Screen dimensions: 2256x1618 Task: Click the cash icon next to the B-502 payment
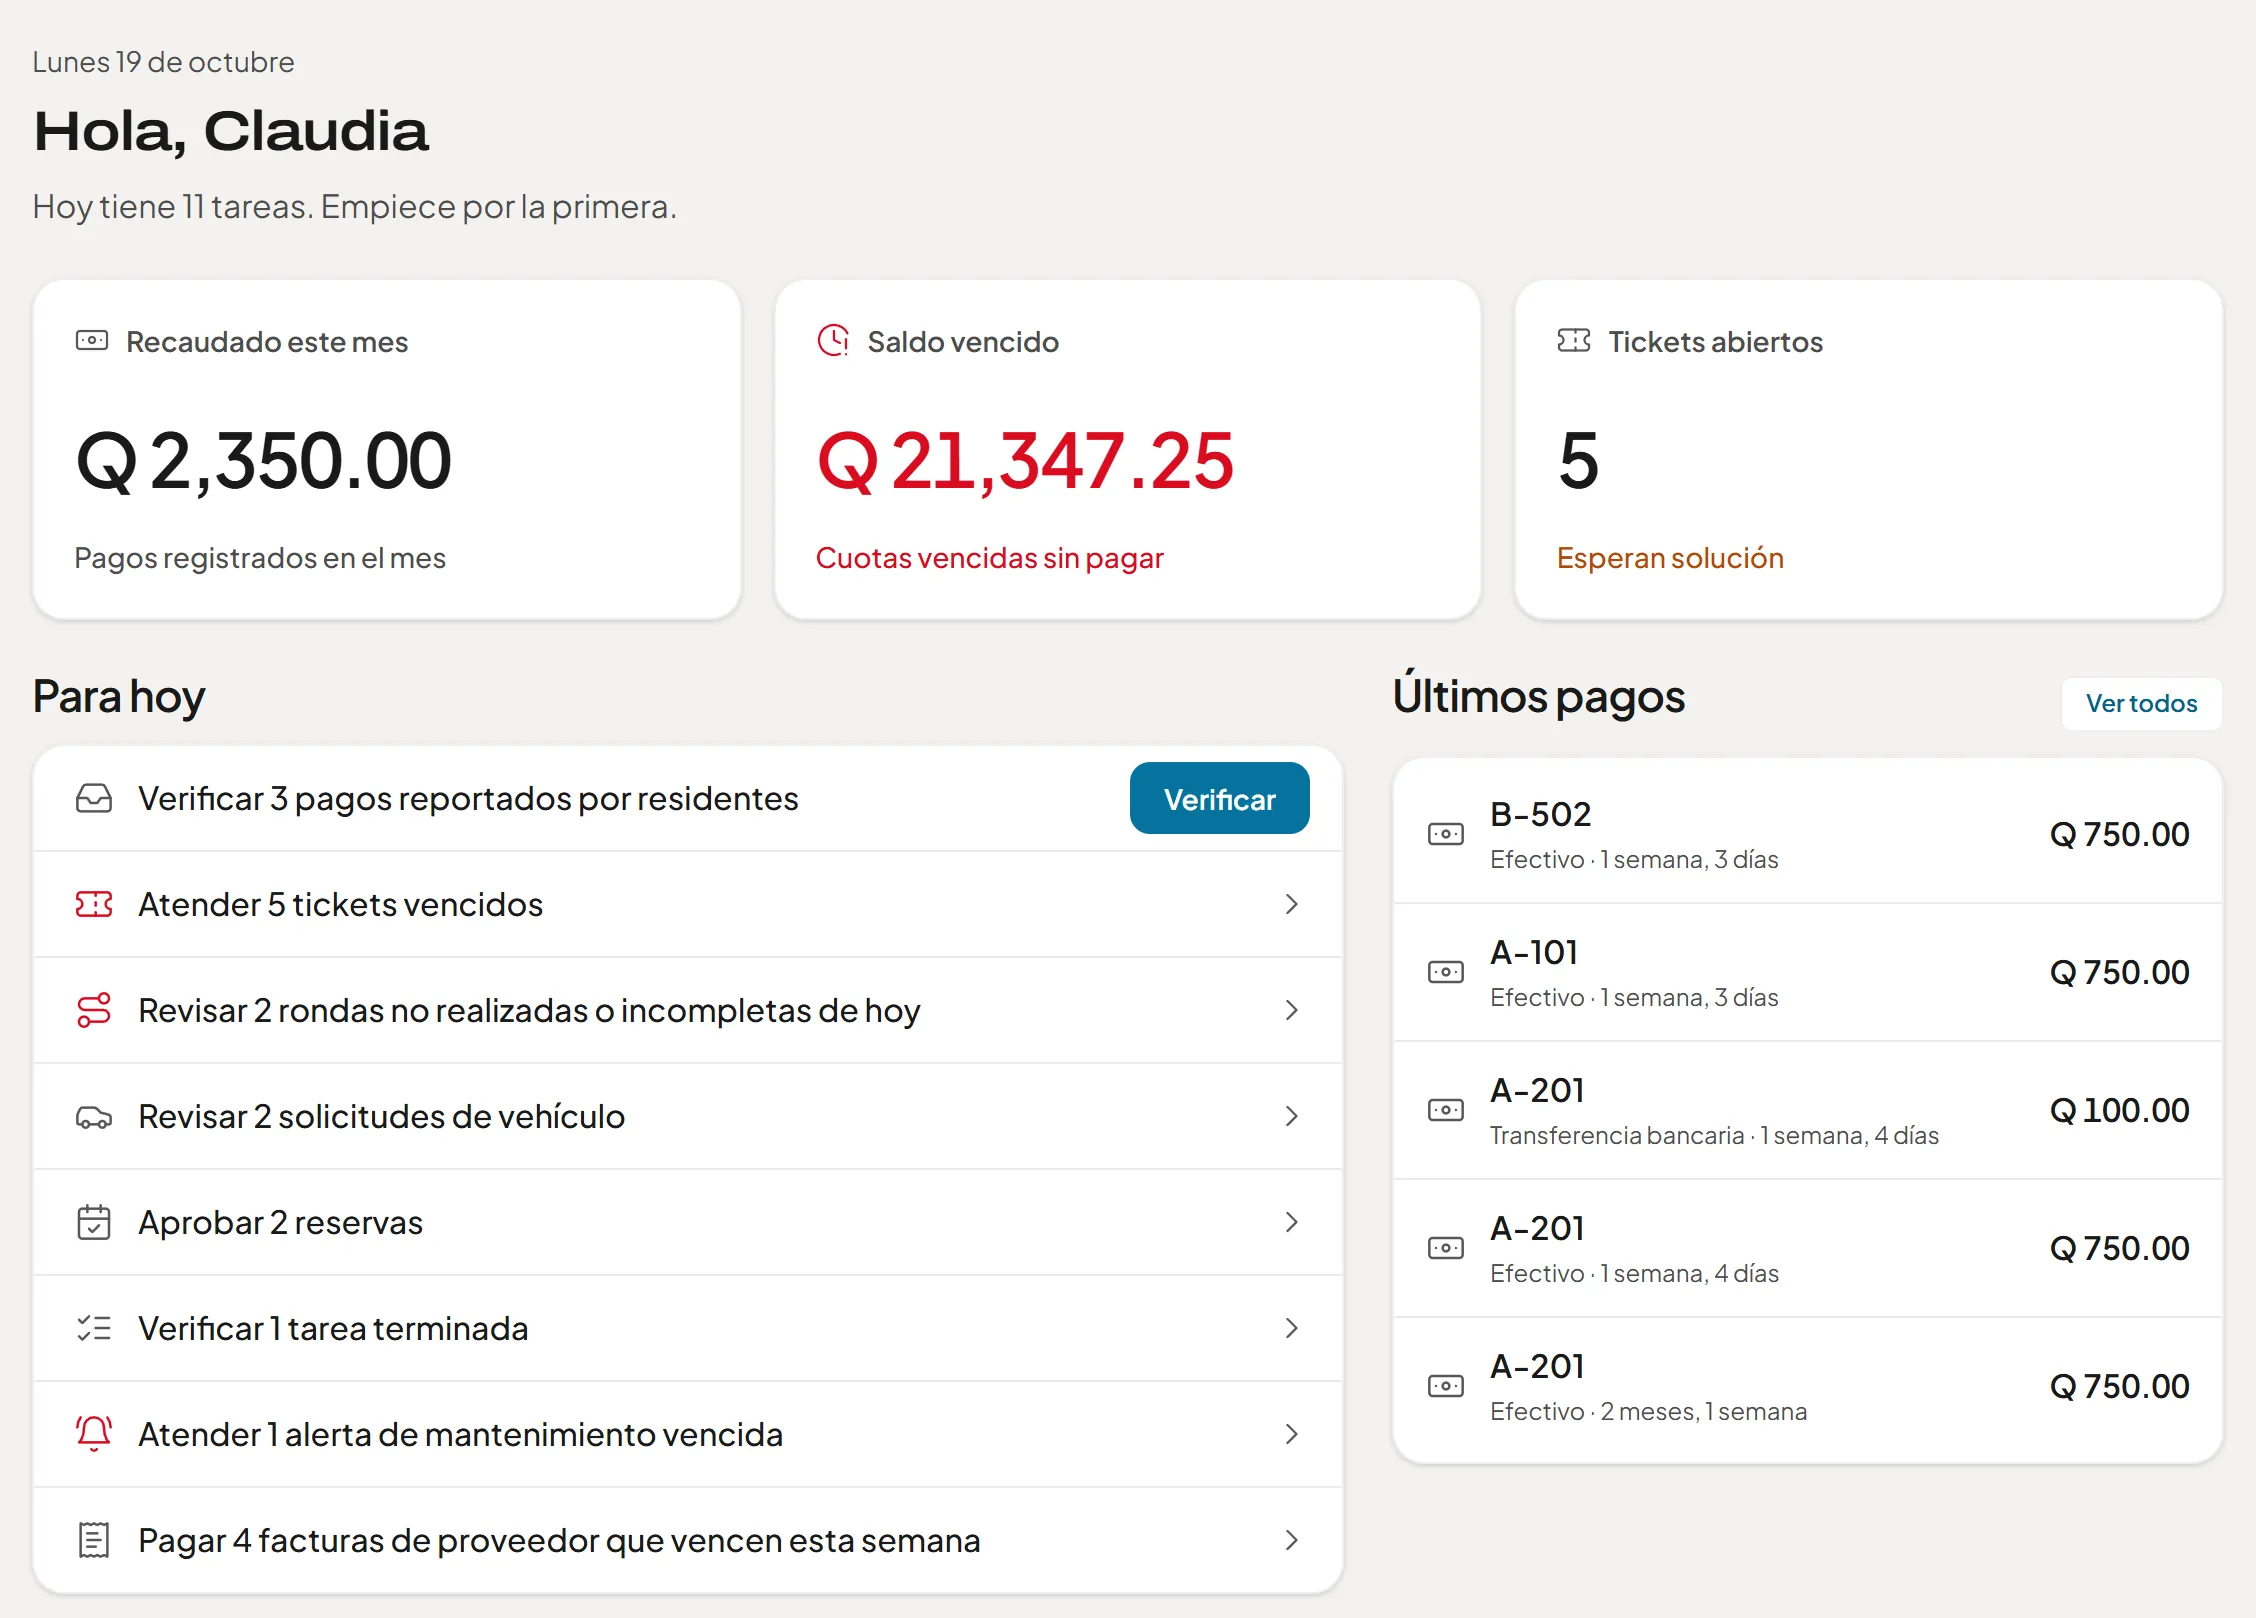[1446, 834]
